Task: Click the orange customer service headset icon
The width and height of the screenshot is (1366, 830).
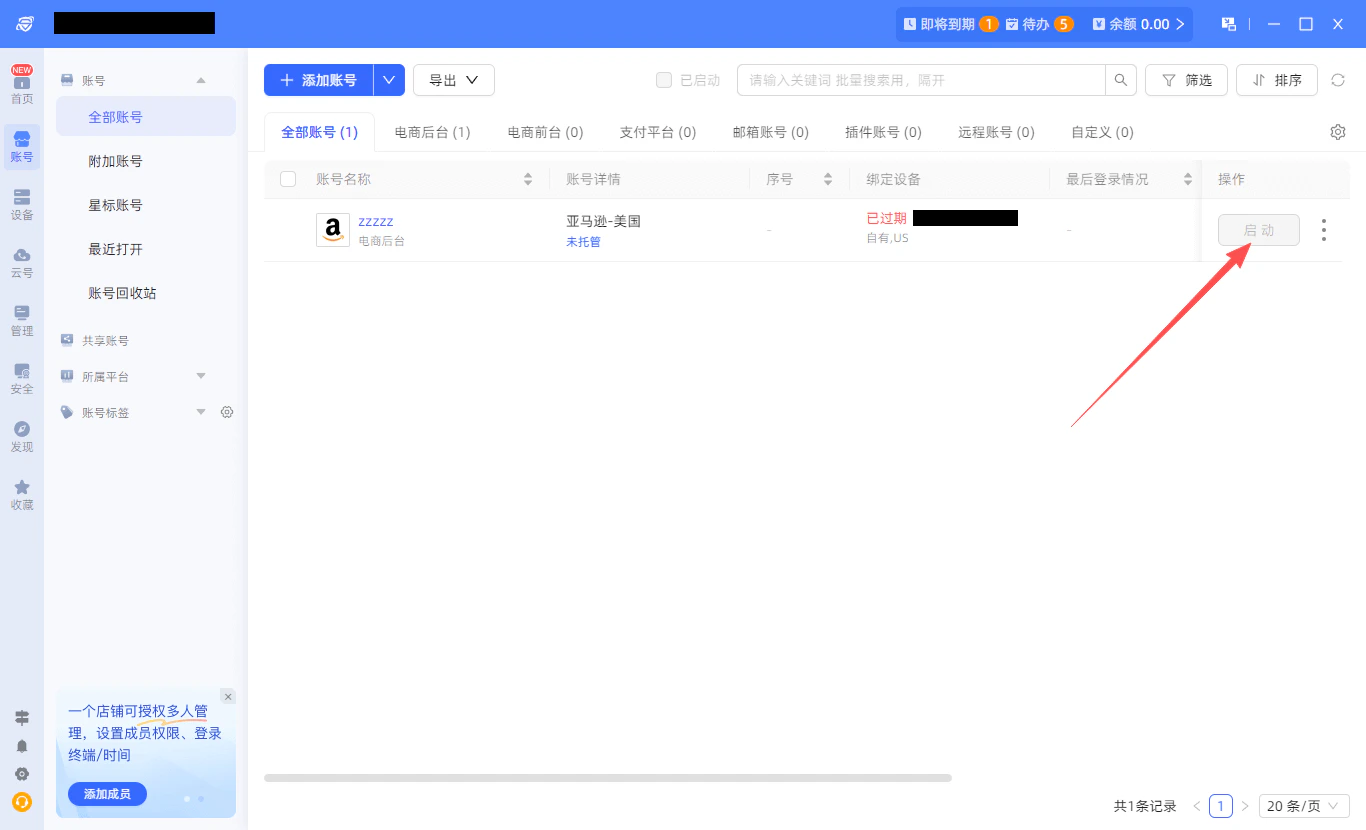Action: pos(22,802)
